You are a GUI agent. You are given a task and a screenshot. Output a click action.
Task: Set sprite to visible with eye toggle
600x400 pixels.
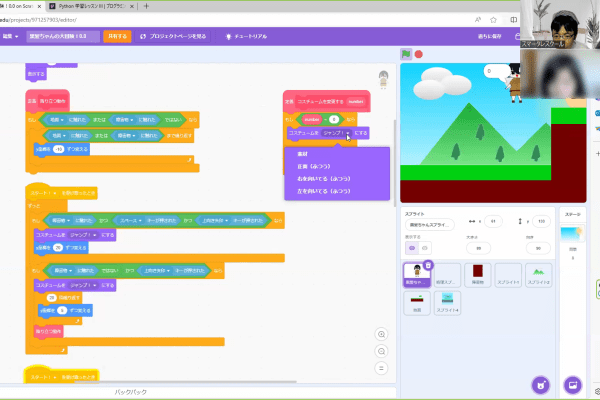pos(411,247)
